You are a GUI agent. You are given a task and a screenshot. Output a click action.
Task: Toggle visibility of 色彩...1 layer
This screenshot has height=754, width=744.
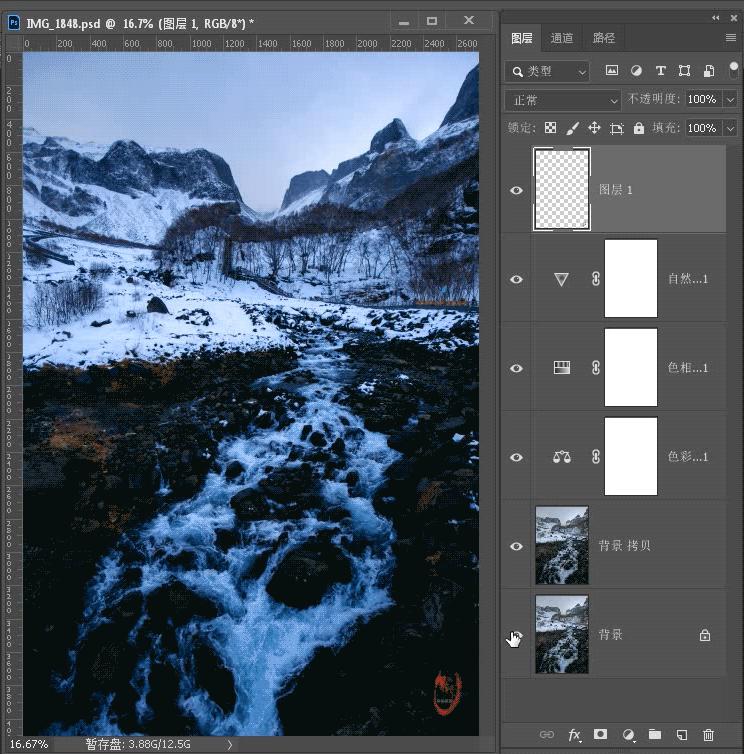(517, 457)
